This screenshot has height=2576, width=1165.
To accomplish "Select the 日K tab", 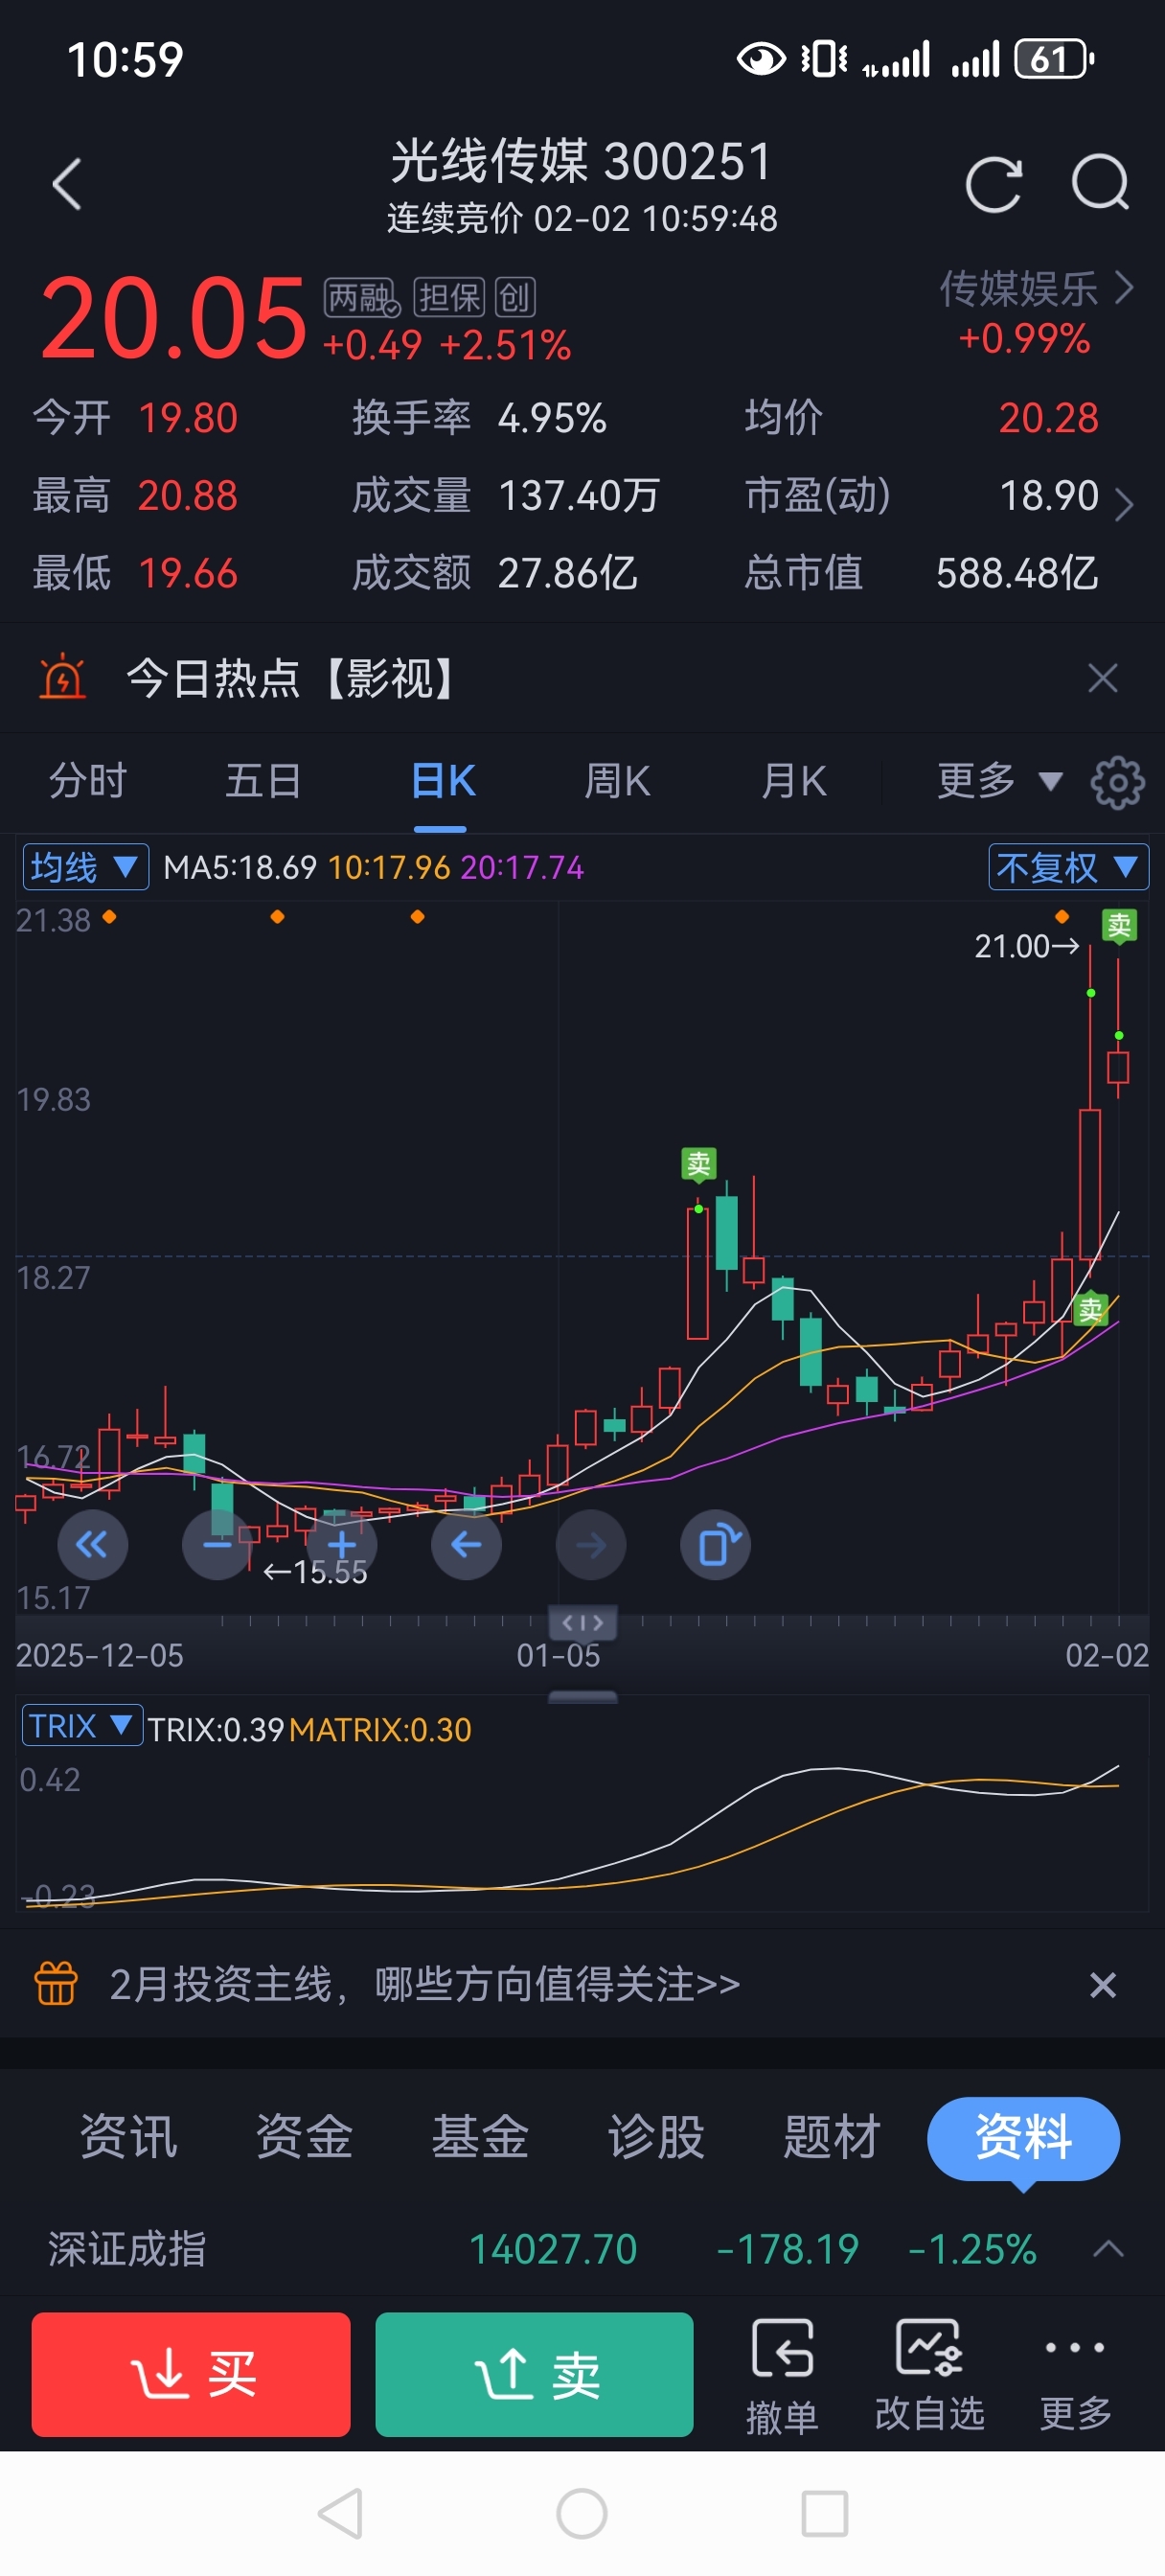I will [x=442, y=781].
